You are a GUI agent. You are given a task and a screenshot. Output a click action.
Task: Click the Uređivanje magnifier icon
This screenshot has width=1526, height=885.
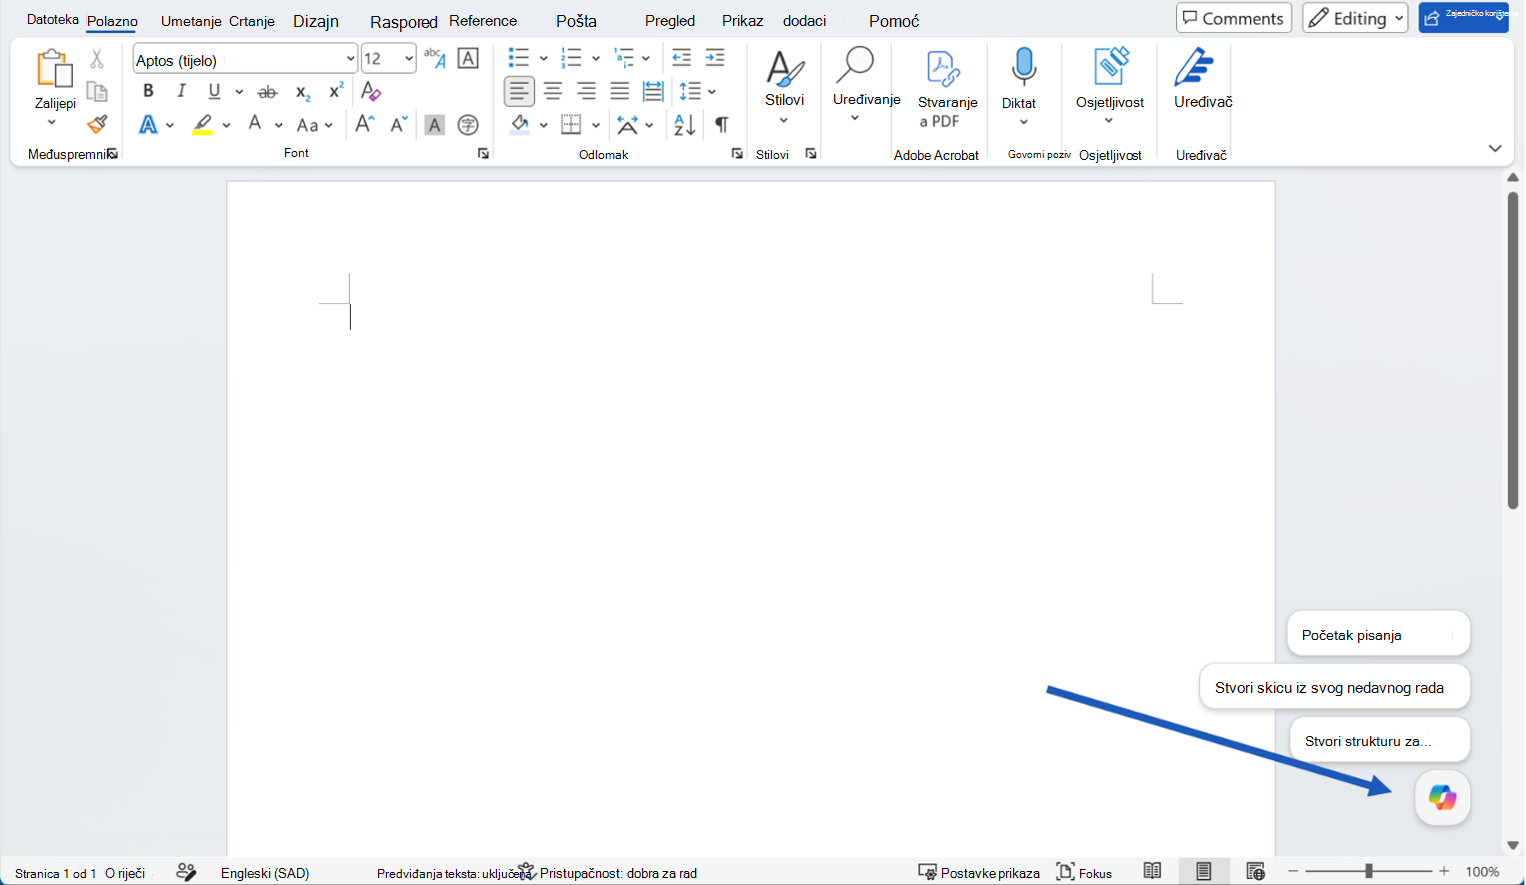(855, 64)
